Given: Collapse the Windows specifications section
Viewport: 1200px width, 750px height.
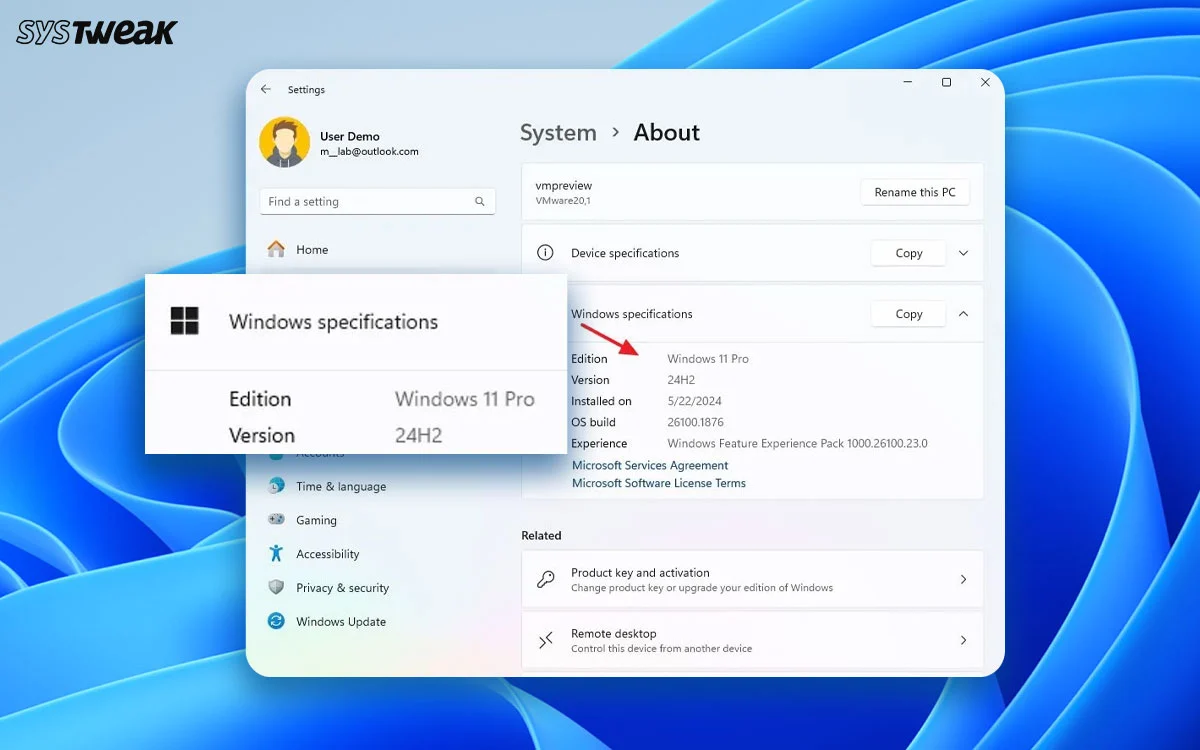Looking at the screenshot, I should point(963,314).
